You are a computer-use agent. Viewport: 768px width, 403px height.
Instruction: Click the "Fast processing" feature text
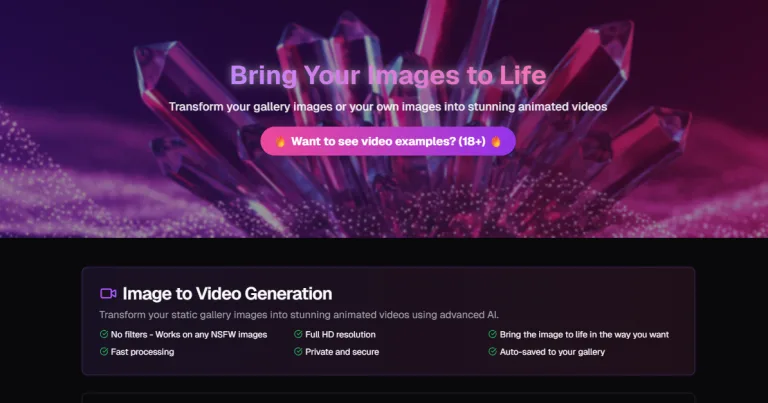coord(143,352)
